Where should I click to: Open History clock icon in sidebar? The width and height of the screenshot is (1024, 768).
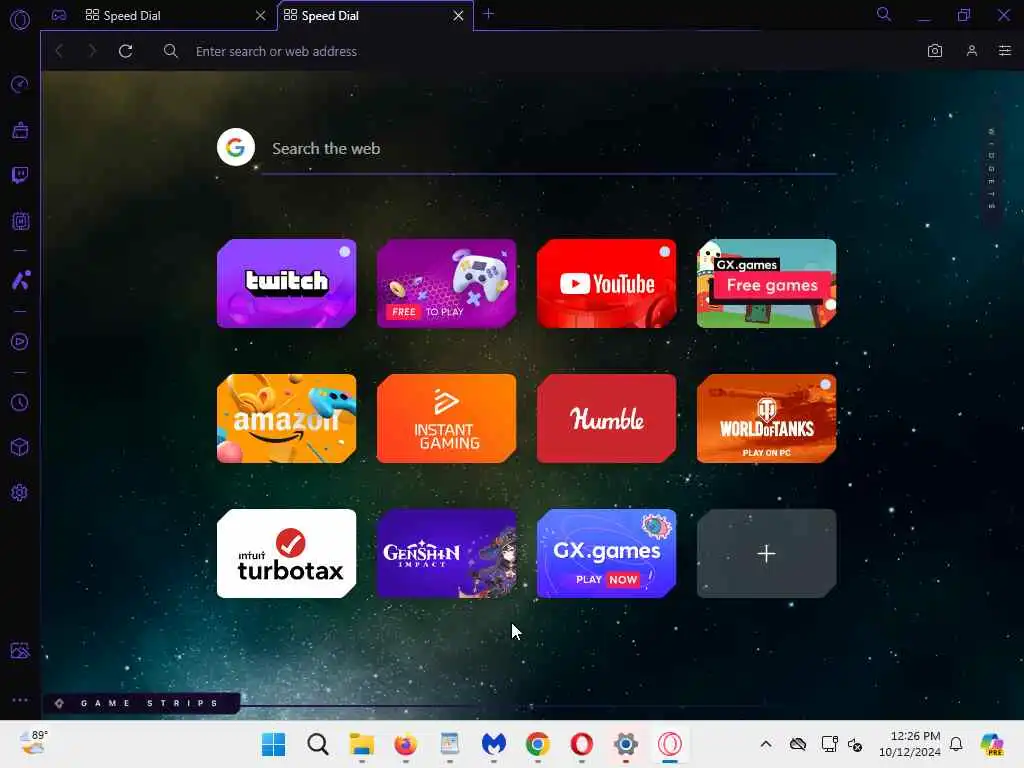pos(20,402)
